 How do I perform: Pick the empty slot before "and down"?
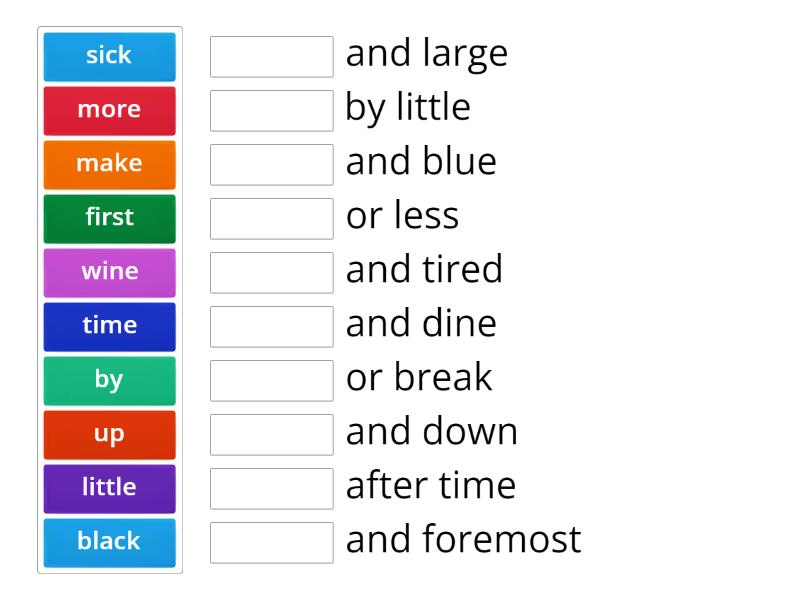coord(271,434)
